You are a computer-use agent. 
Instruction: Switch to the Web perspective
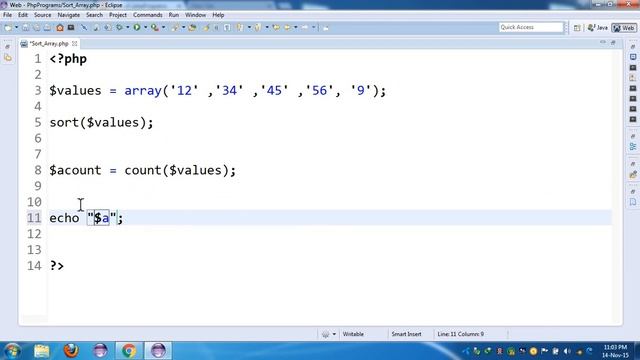click(624, 28)
